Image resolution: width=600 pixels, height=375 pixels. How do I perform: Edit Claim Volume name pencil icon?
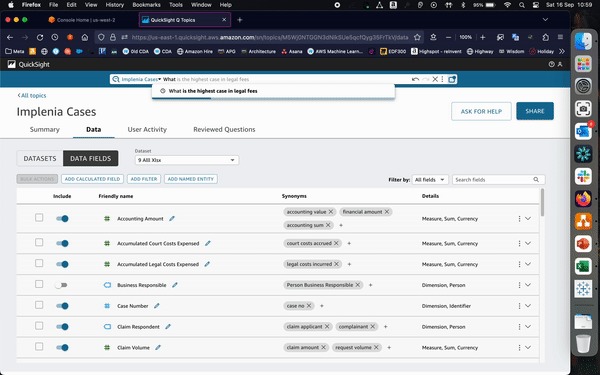[x=158, y=347]
